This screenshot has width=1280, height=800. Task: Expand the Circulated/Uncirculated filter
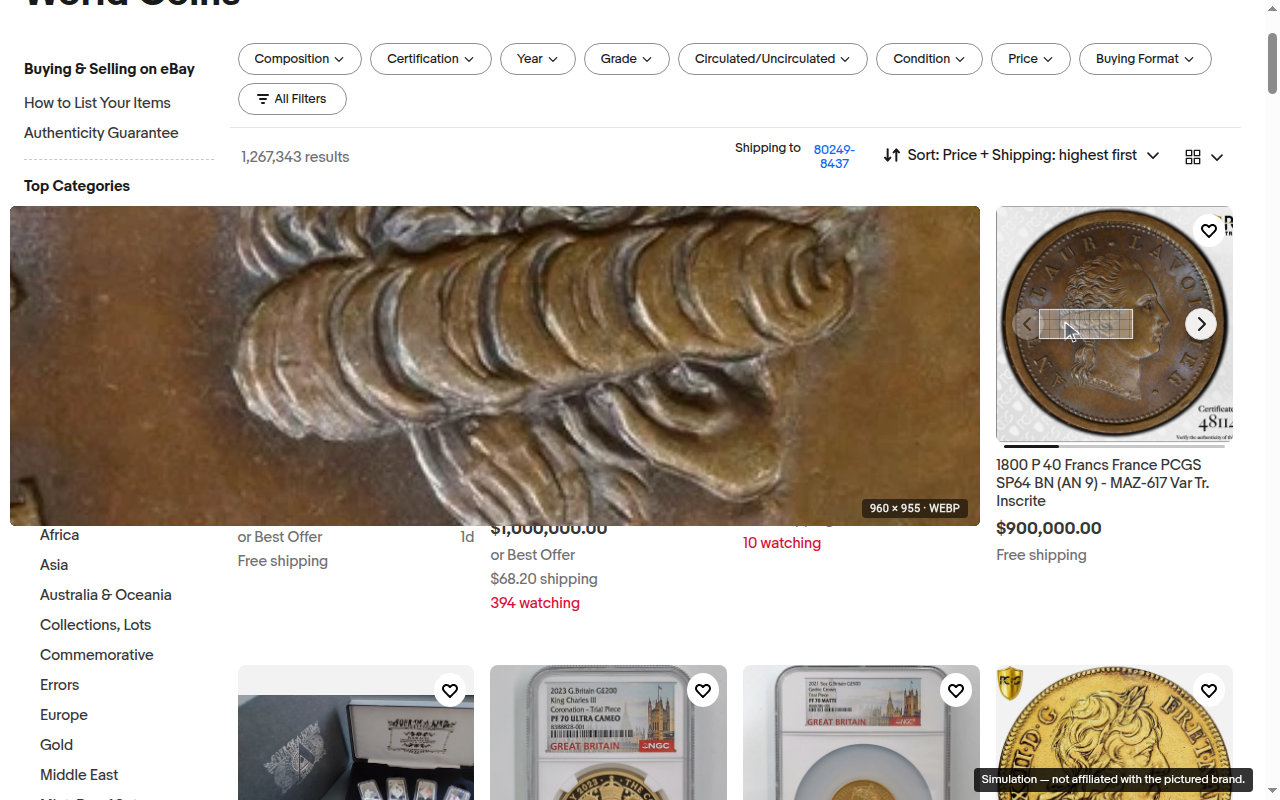(773, 59)
